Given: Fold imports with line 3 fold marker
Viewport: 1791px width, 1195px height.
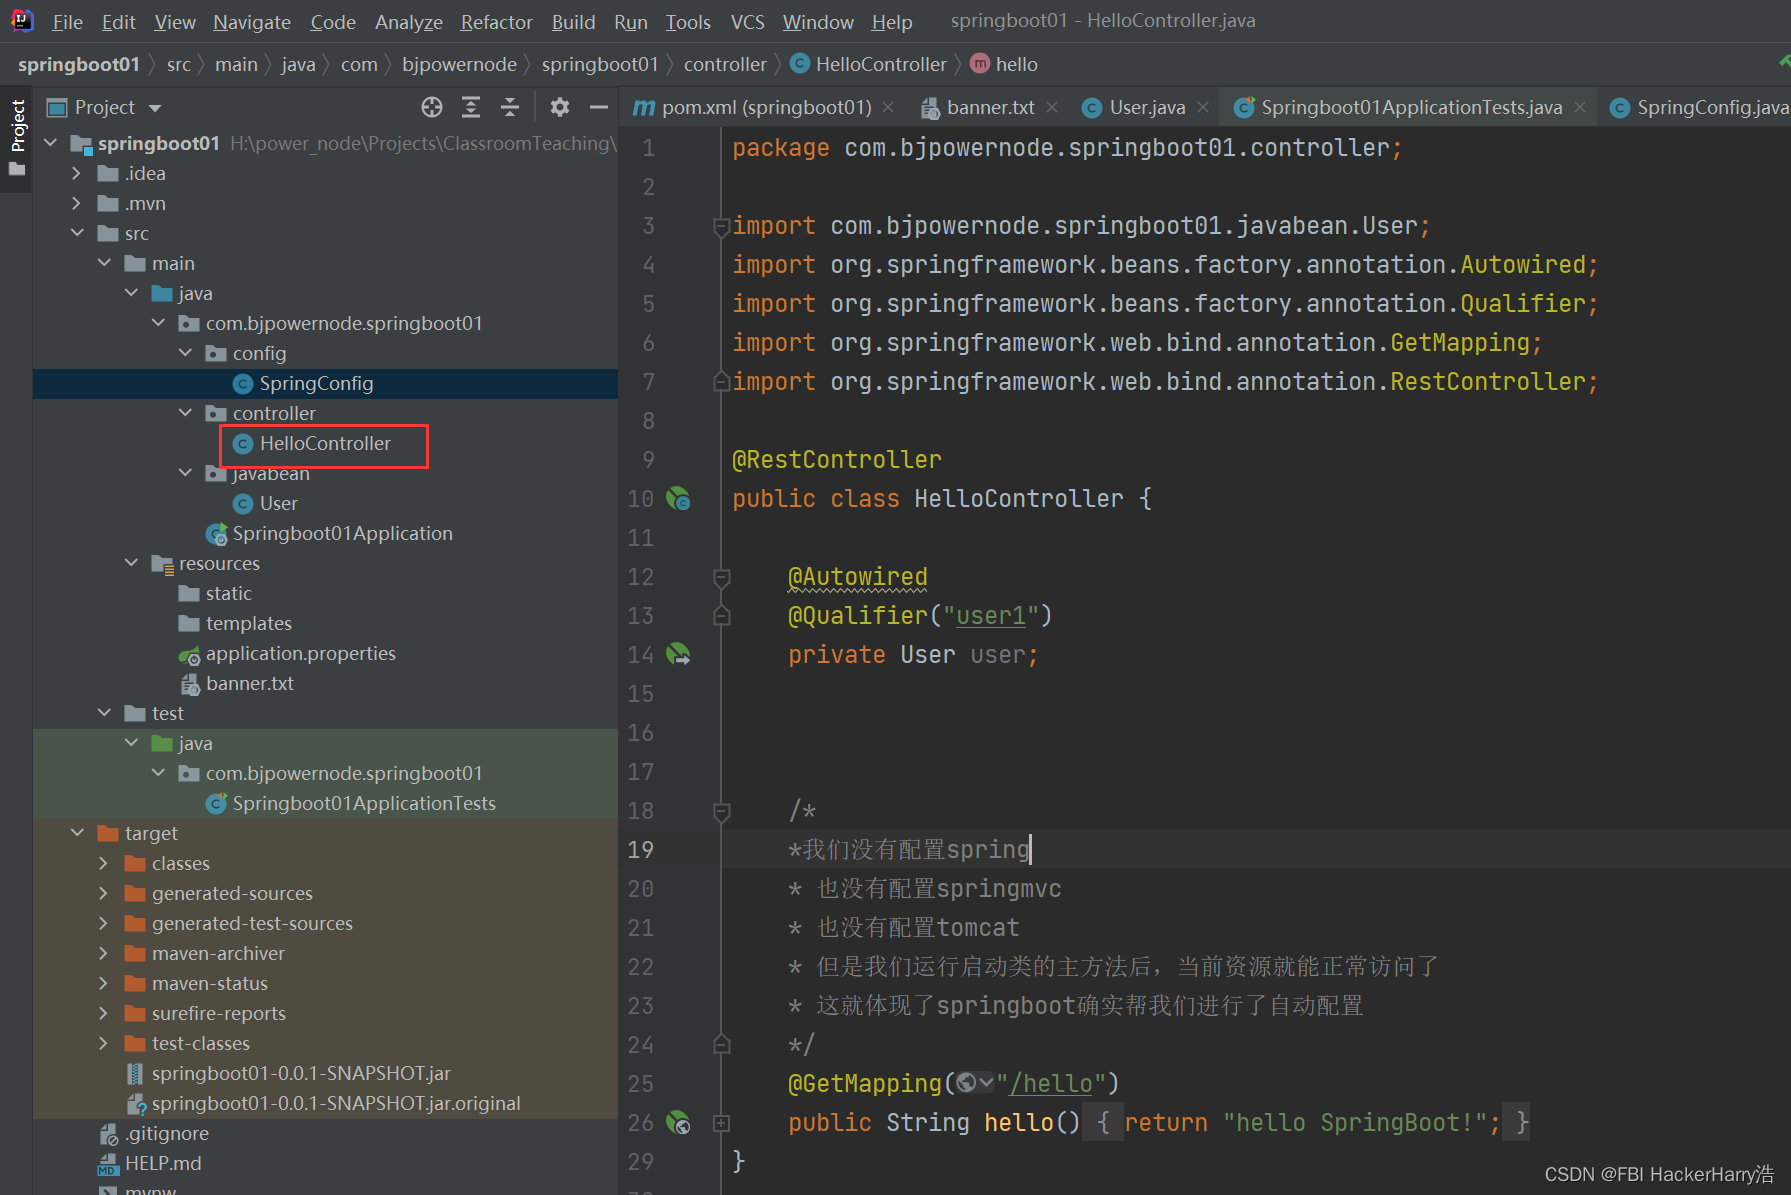Looking at the screenshot, I should point(721,226).
